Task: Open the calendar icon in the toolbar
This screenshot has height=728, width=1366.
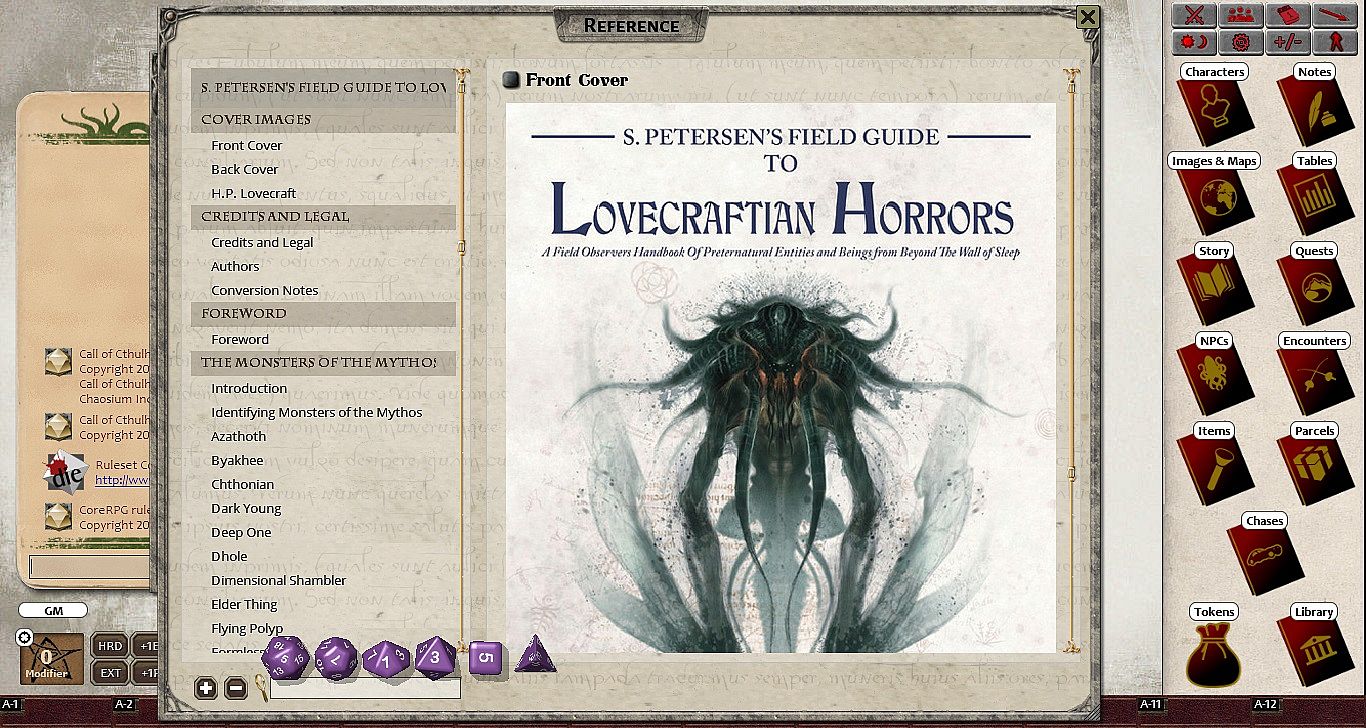Action: click(1287, 15)
